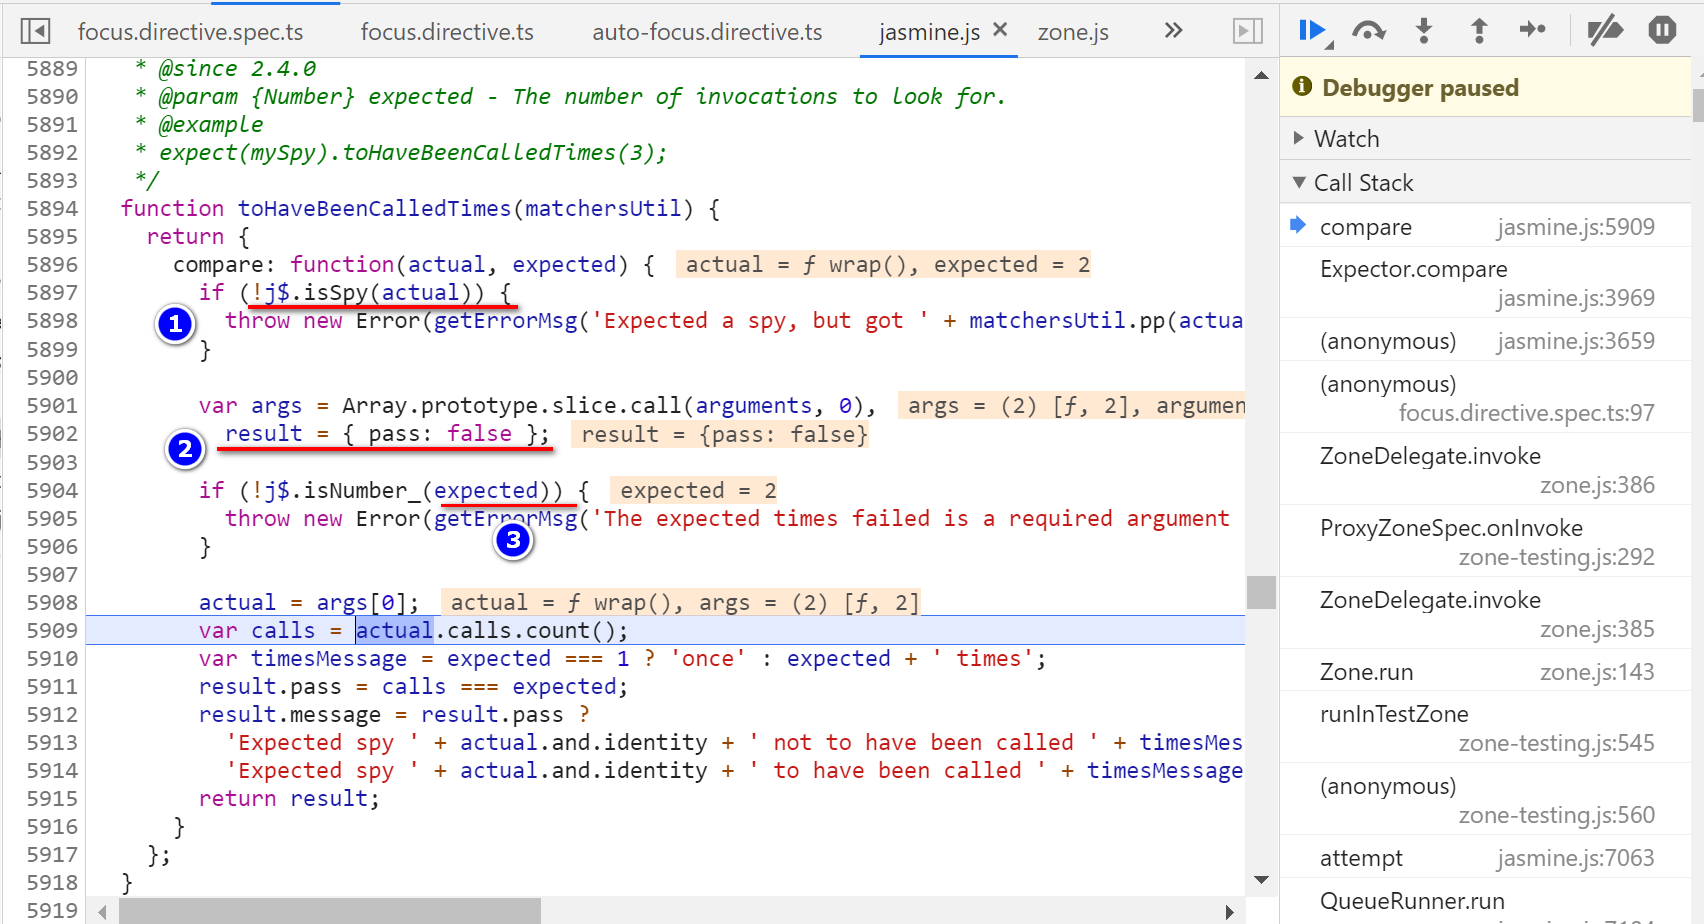Switch to the zone.js tab

pyautogui.click(x=1073, y=32)
